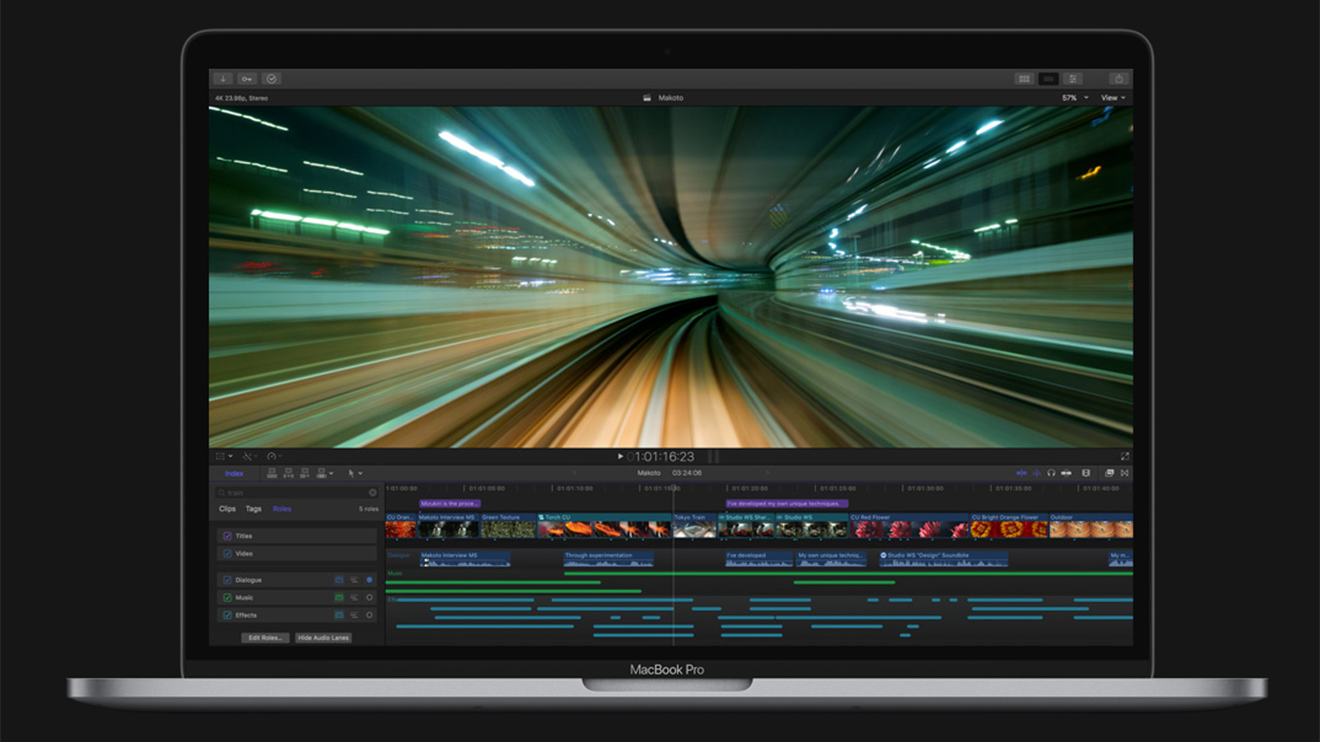Click the skimming icon in the timeline toolbar
This screenshot has width=1320, height=742.
(1021, 472)
